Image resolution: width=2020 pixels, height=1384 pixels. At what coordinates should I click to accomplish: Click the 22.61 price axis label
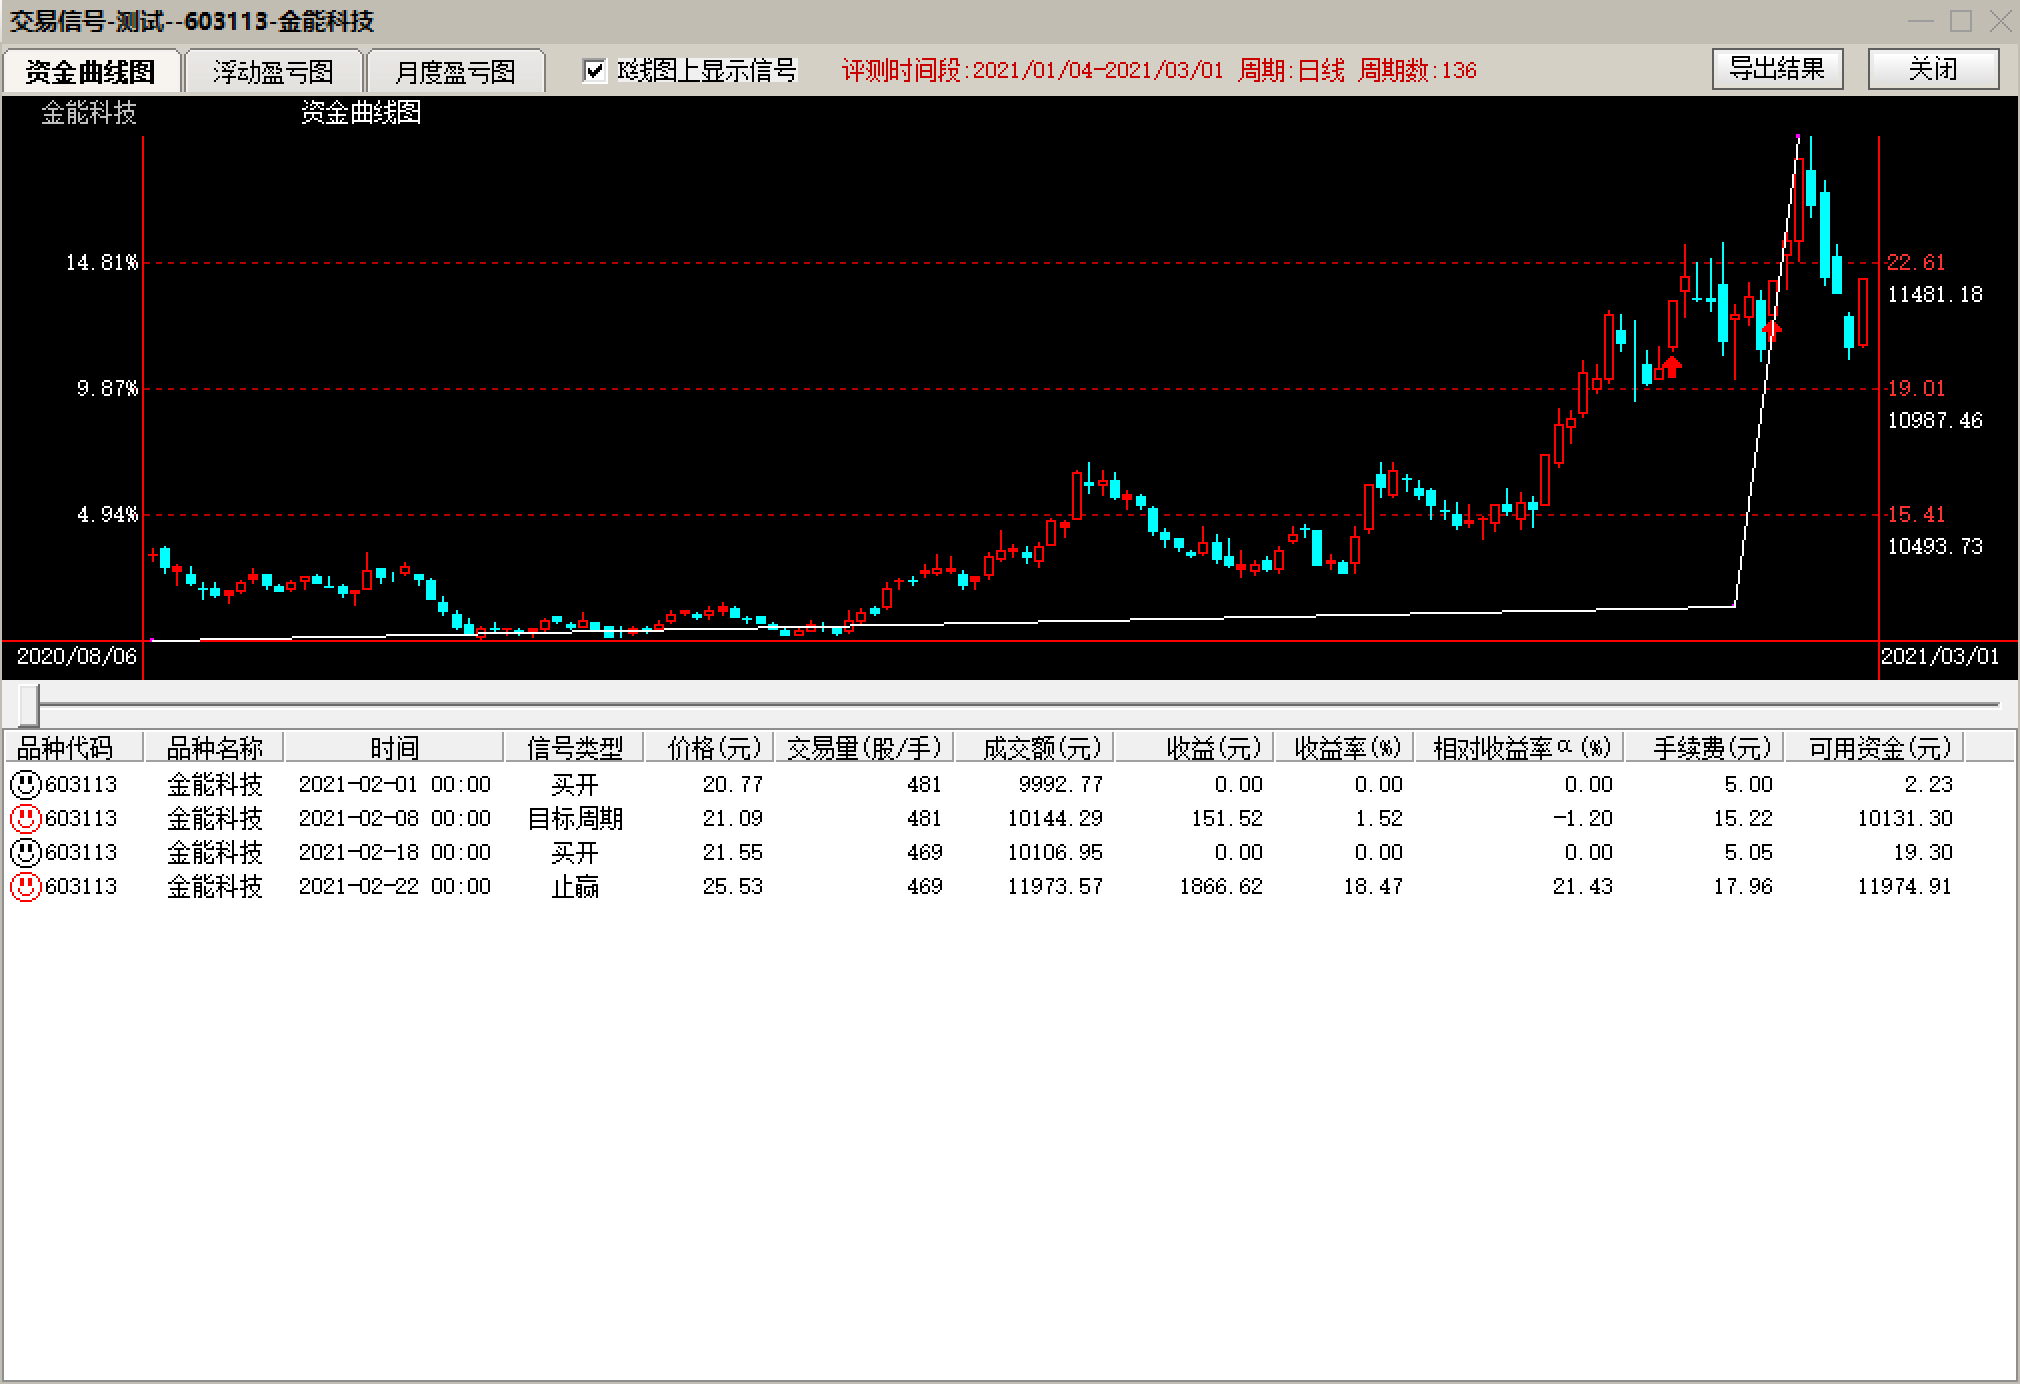coord(1916,262)
